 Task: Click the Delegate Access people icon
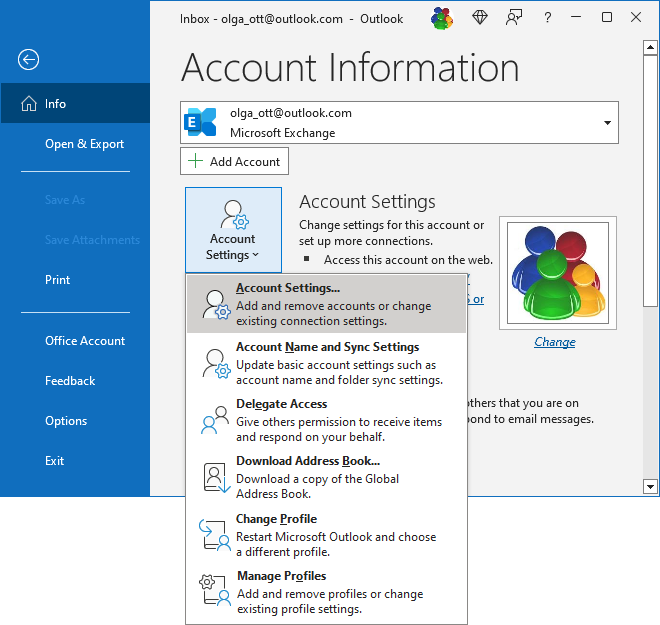coord(216,419)
